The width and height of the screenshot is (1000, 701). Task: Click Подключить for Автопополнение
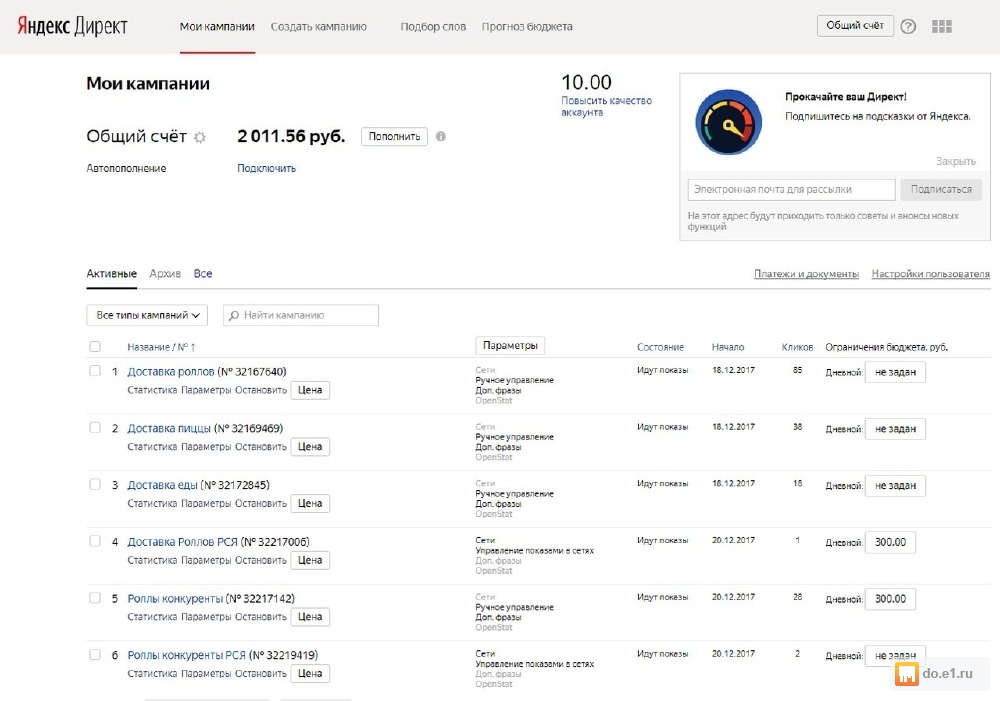pyautogui.click(x=267, y=168)
